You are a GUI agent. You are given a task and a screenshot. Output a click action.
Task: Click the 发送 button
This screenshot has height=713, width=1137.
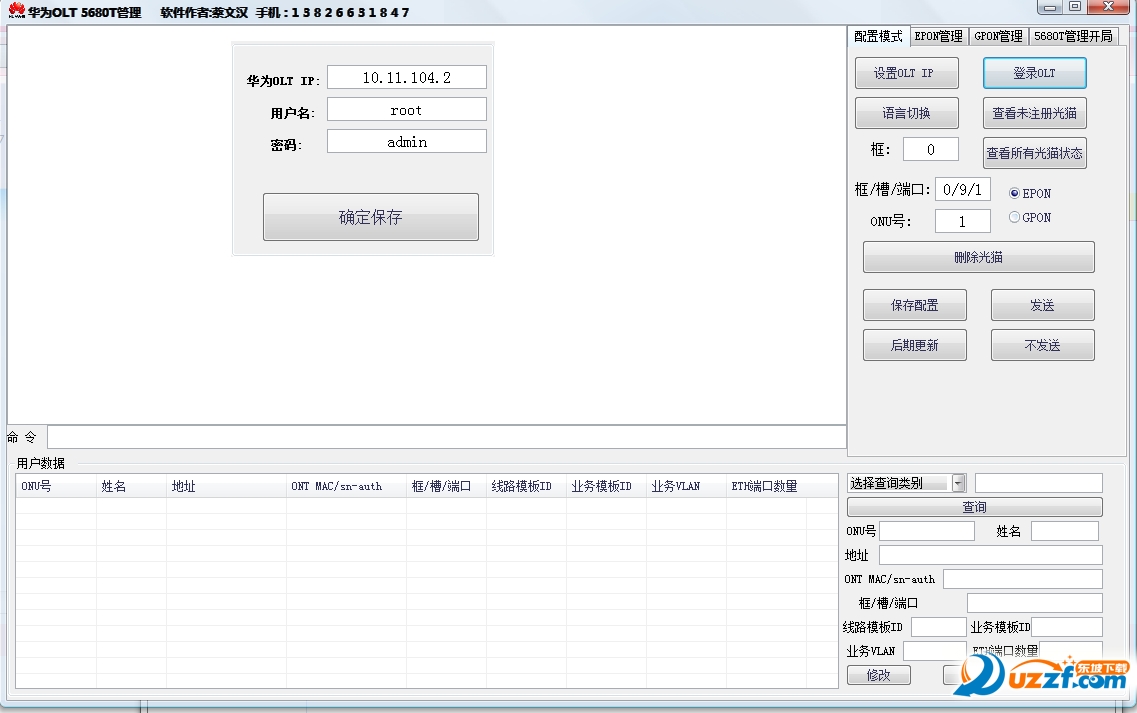tap(1043, 305)
